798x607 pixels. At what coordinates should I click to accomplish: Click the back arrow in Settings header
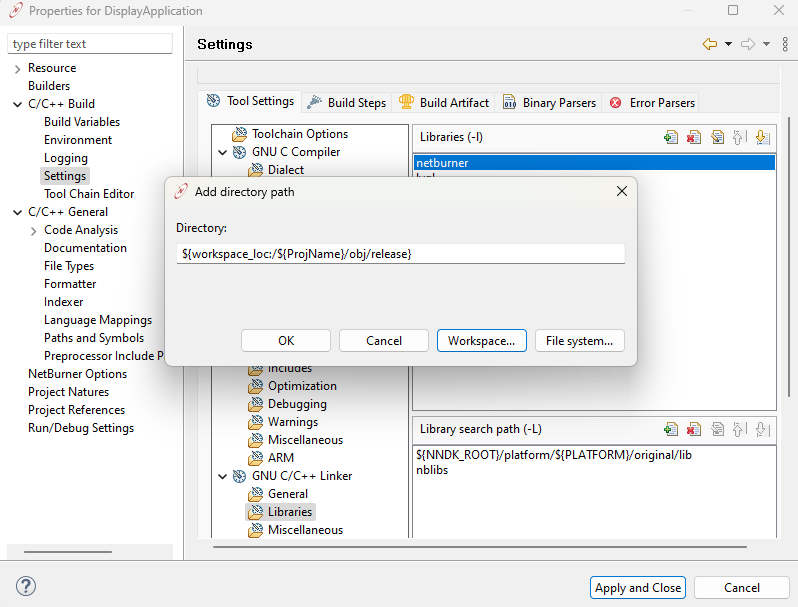710,44
